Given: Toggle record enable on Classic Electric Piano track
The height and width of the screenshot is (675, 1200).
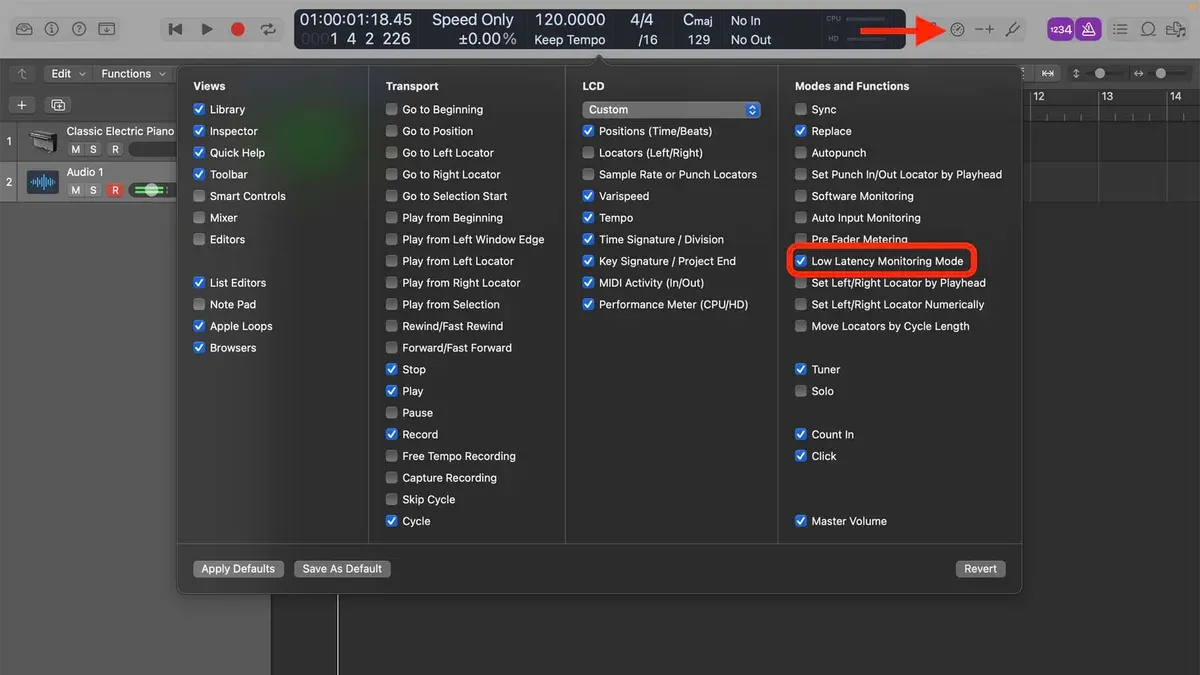Looking at the screenshot, I should (115, 149).
